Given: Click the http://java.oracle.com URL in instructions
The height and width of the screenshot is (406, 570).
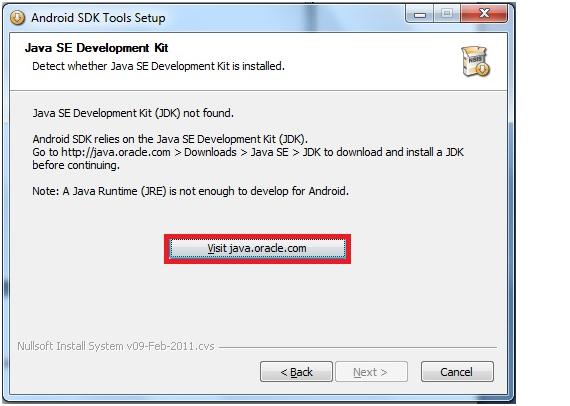Looking at the screenshot, I should (x=116, y=152).
